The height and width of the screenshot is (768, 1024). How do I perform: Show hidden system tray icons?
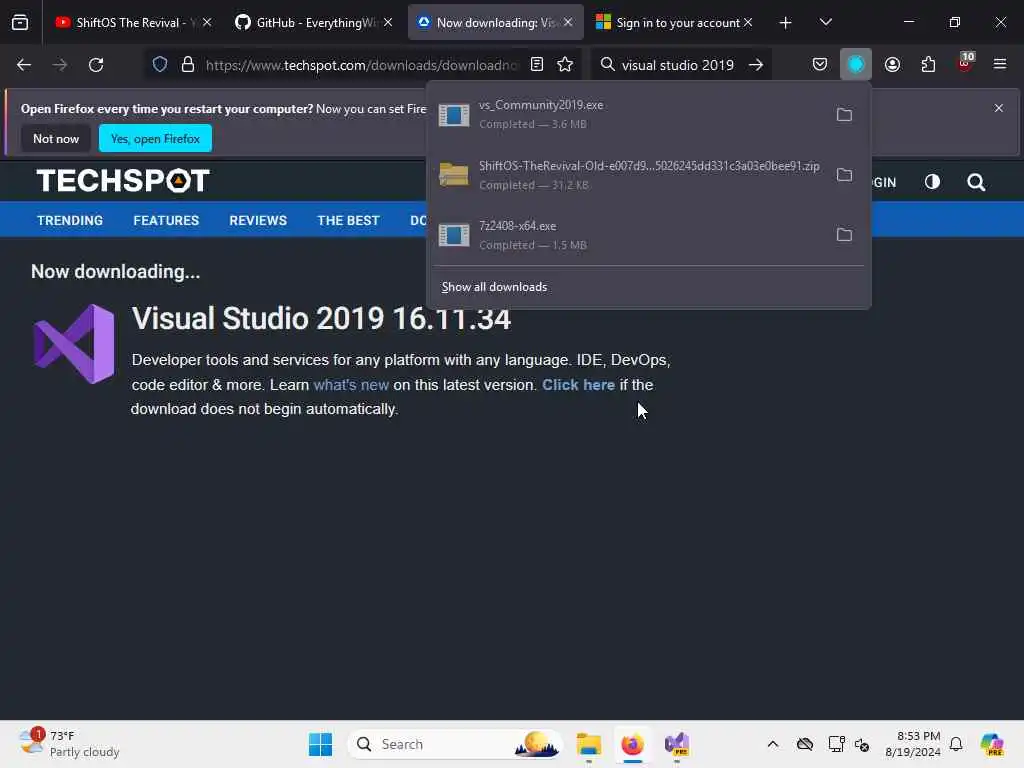pyautogui.click(x=773, y=744)
